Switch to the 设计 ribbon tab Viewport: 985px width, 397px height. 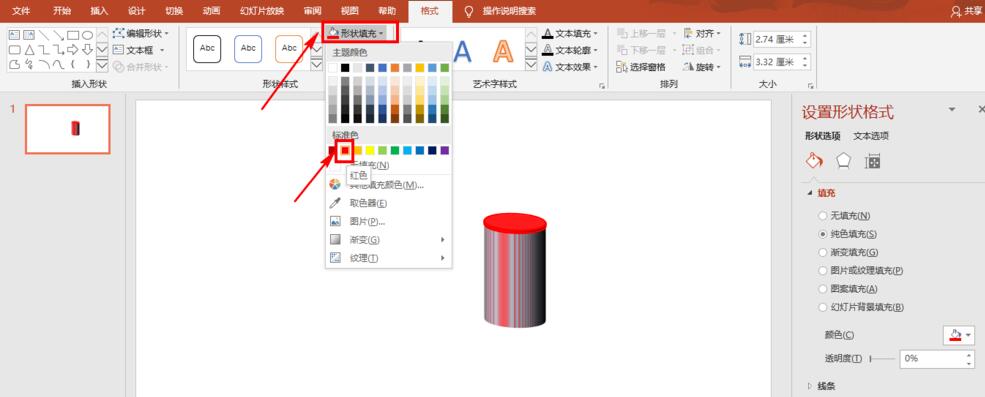[x=136, y=11]
